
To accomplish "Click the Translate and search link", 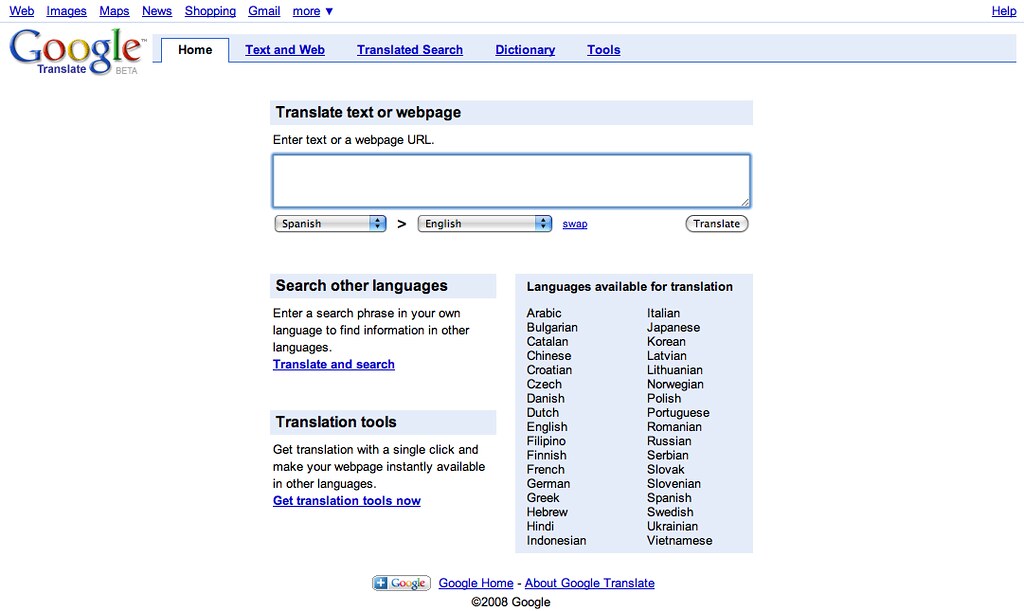I will pyautogui.click(x=333, y=364).
